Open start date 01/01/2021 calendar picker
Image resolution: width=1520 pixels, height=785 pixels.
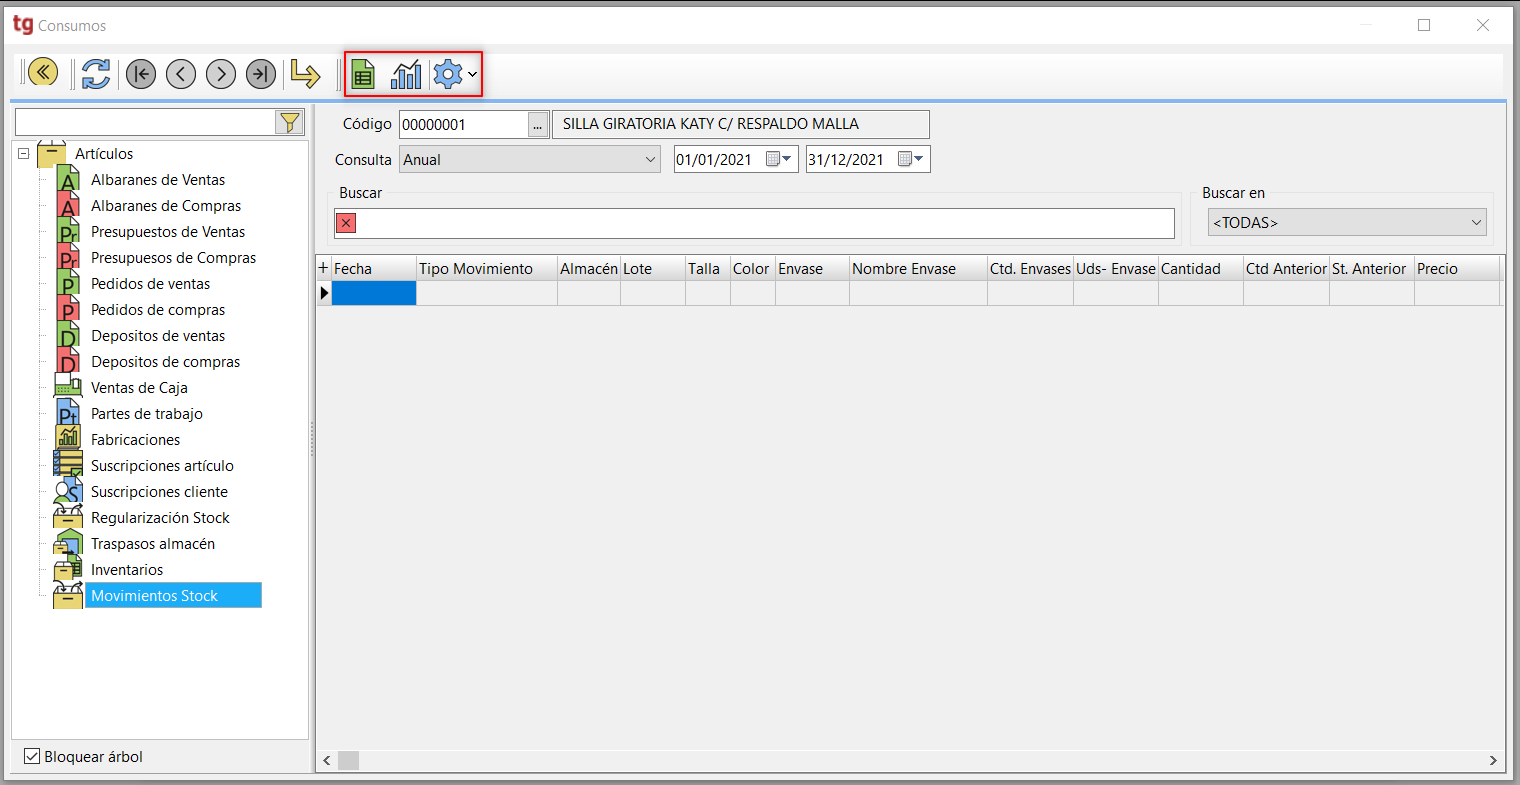tap(779, 159)
